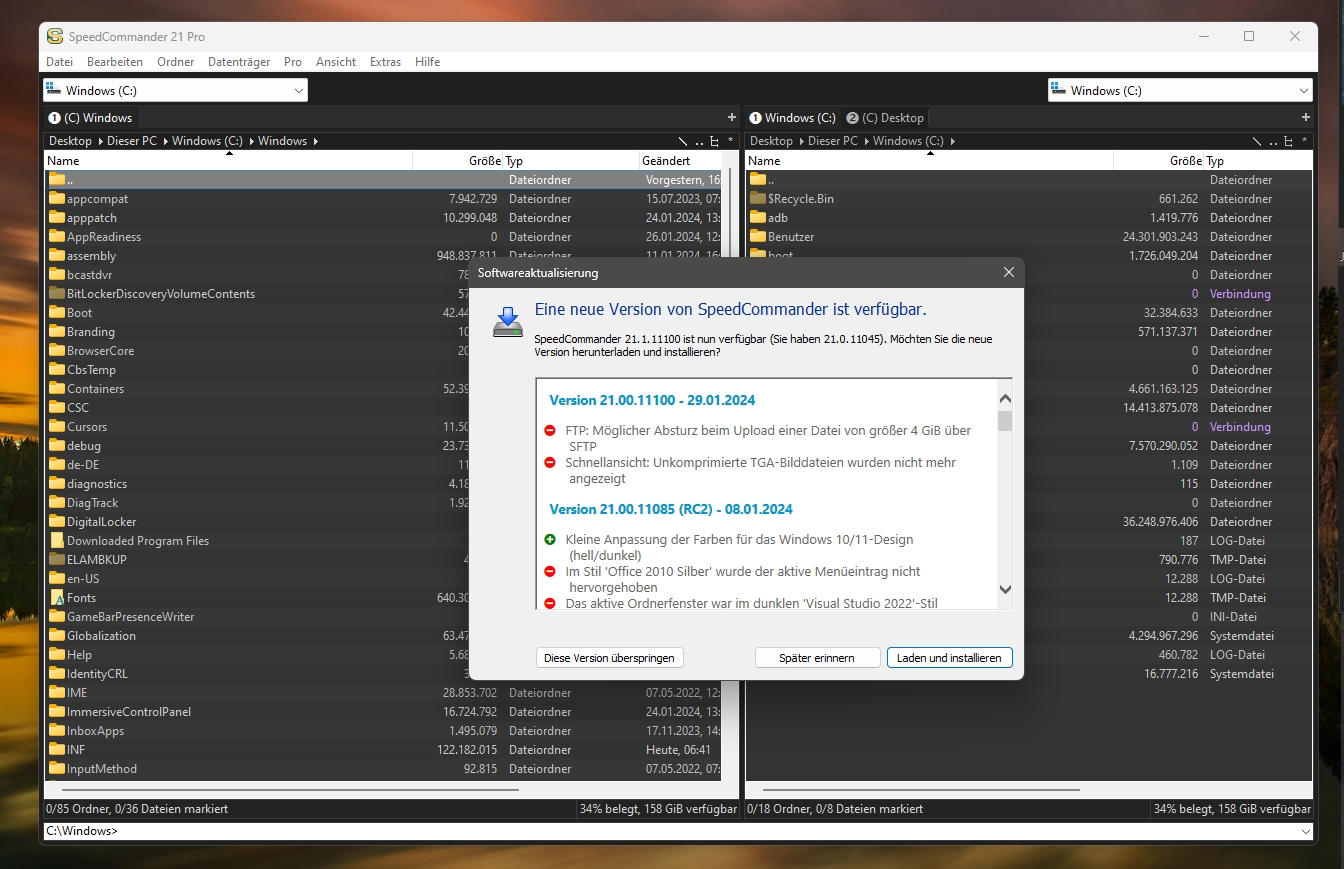Open the Datenträger menu
This screenshot has width=1344, height=869.
[239, 62]
